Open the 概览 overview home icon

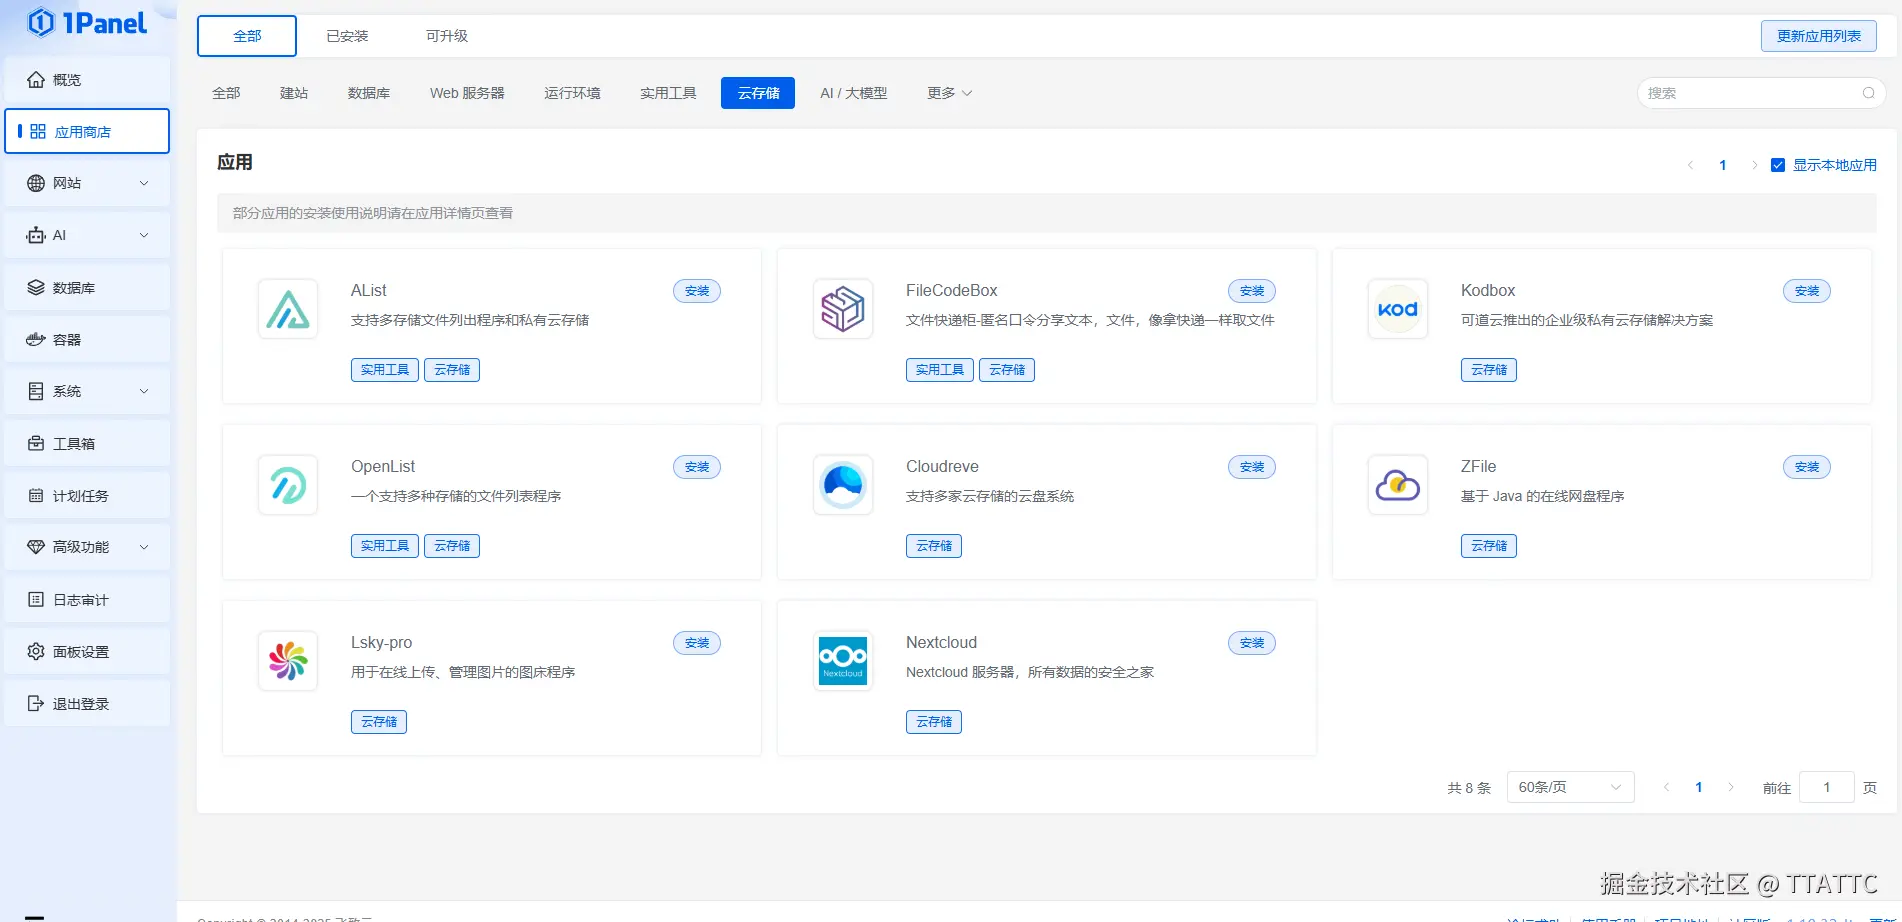(x=36, y=80)
